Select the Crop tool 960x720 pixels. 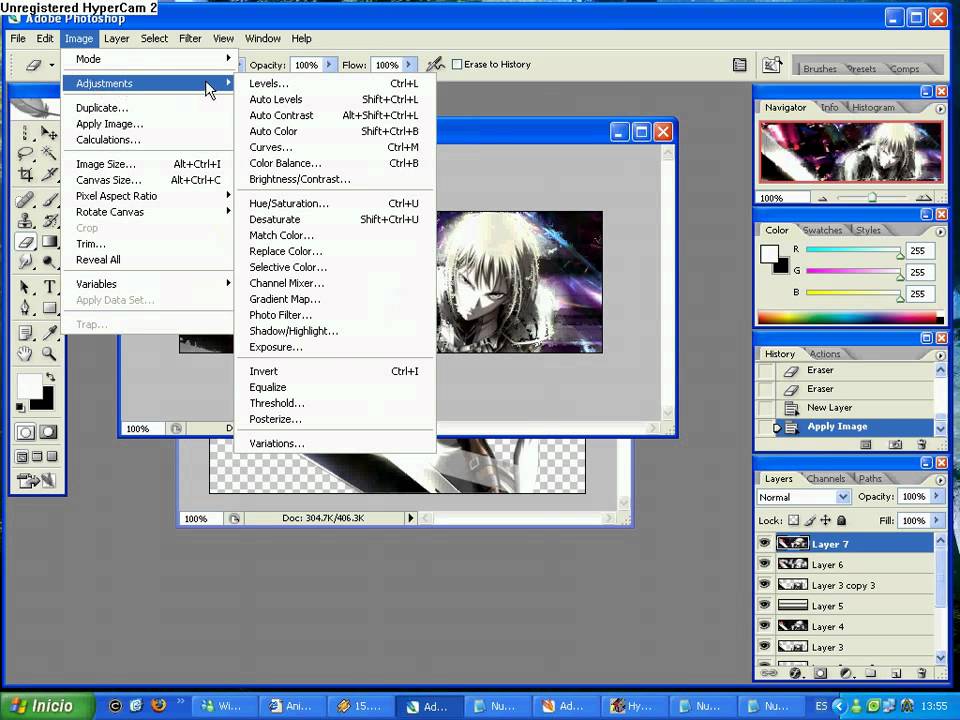pos(25,175)
